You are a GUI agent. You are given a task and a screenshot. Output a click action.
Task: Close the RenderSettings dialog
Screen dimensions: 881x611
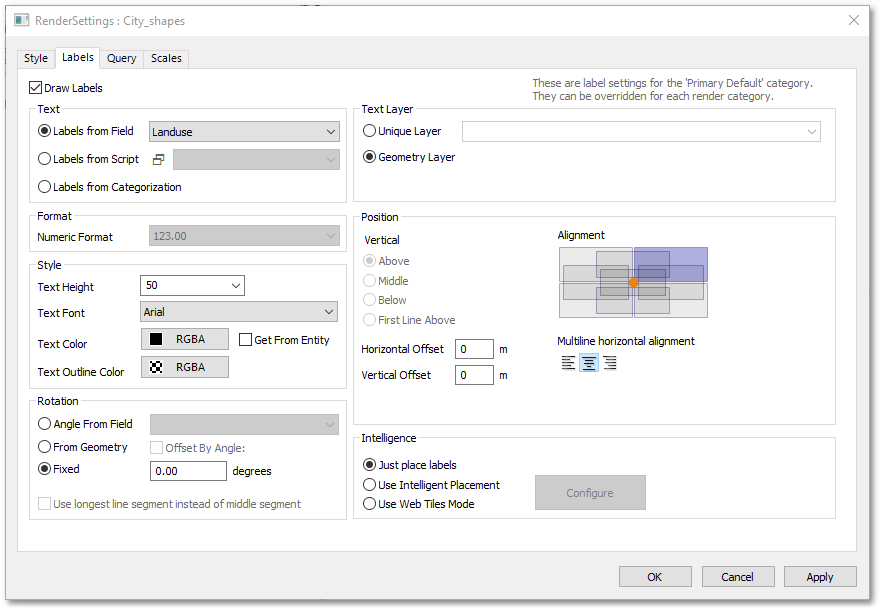[x=853, y=20]
